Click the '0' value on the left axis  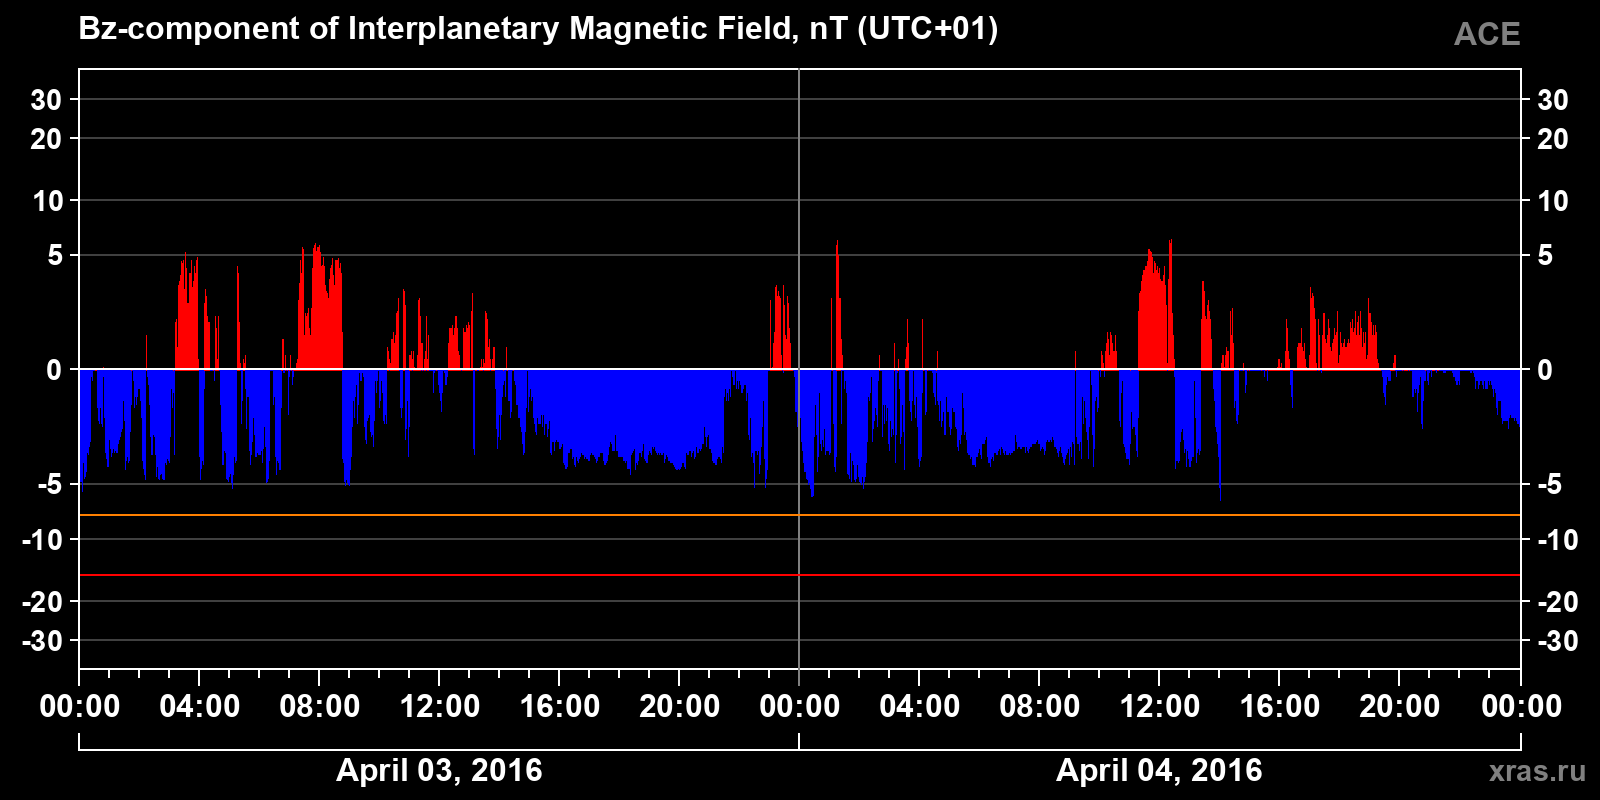tap(55, 370)
